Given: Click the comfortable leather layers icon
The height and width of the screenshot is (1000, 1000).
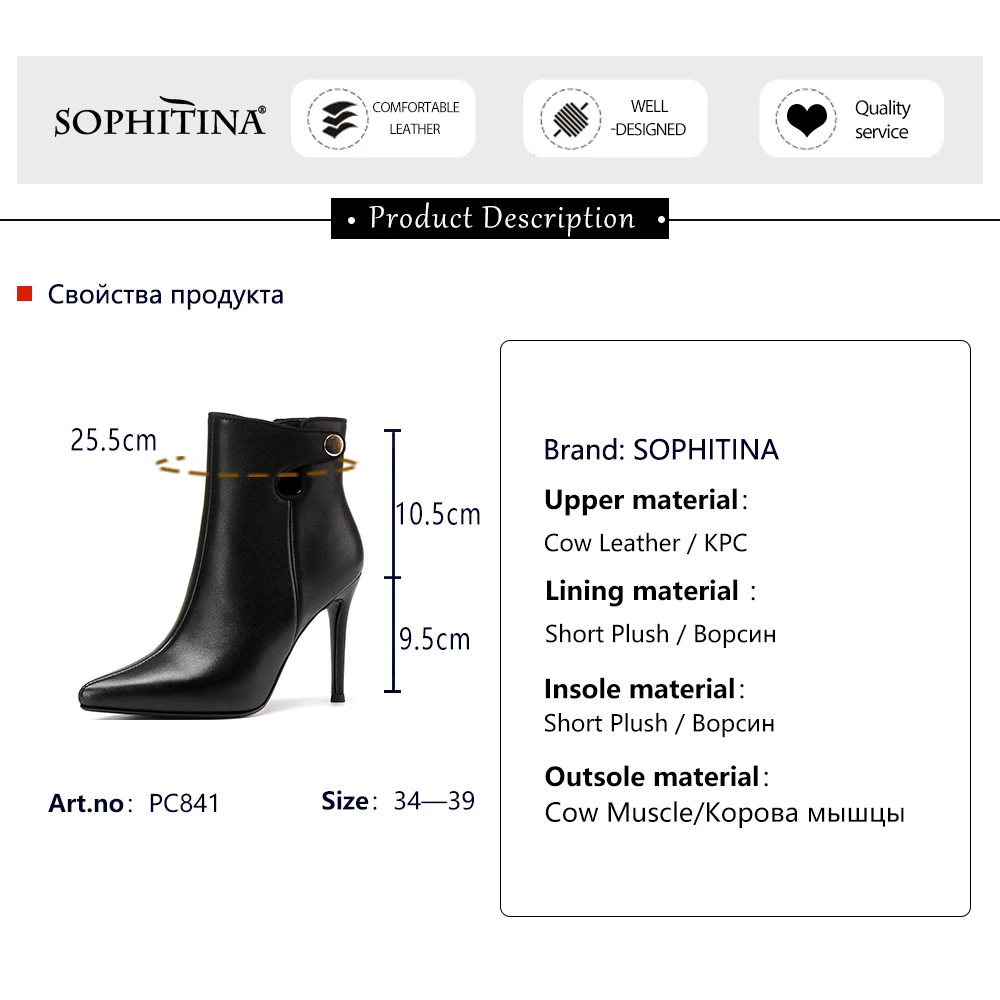Looking at the screenshot, I should coord(333,119).
